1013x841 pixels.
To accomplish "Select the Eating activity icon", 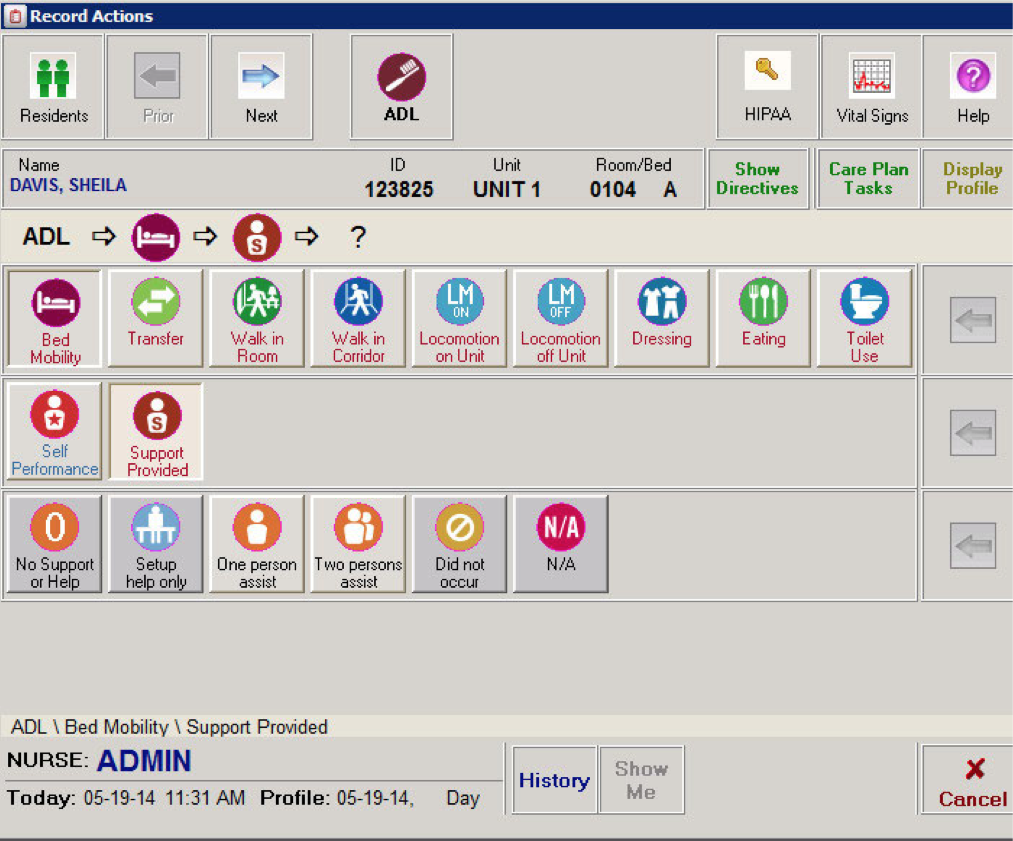I will pyautogui.click(x=763, y=318).
